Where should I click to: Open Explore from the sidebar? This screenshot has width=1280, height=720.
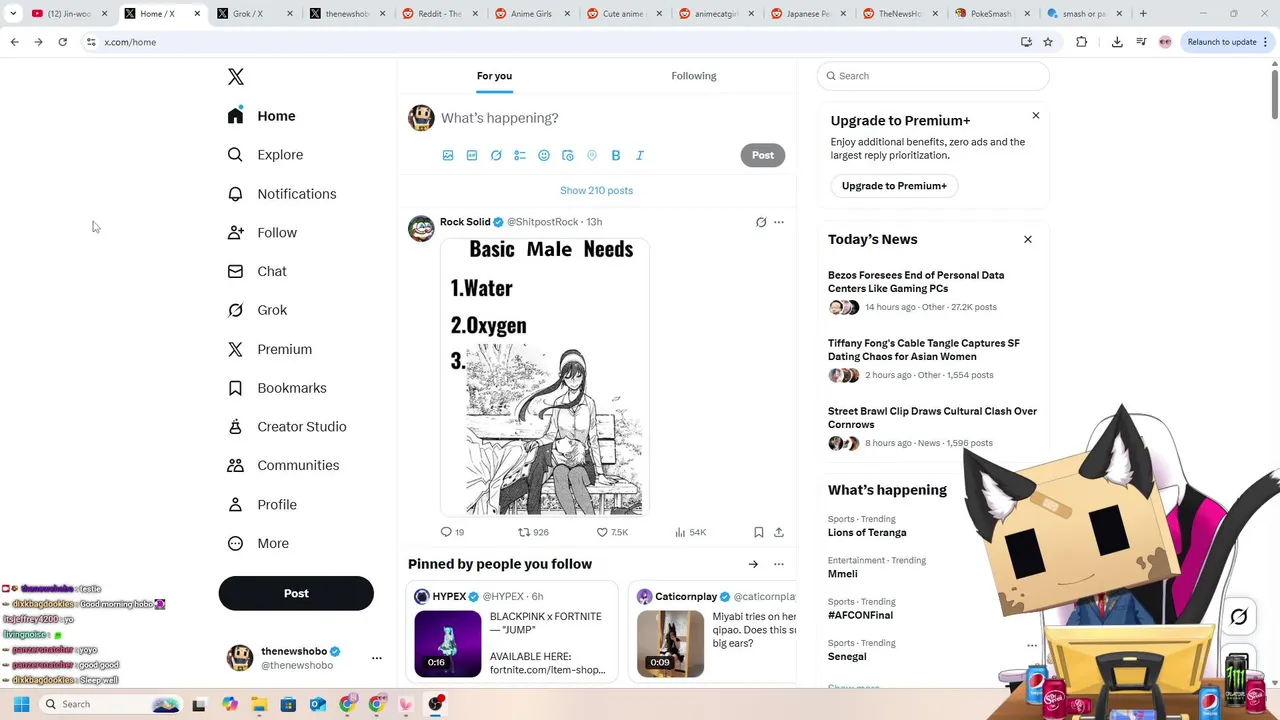coord(265,155)
